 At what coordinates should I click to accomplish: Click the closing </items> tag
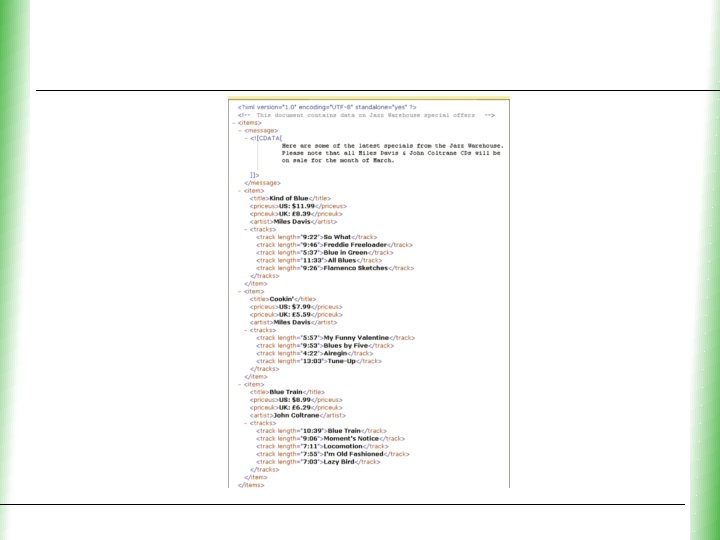point(251,485)
